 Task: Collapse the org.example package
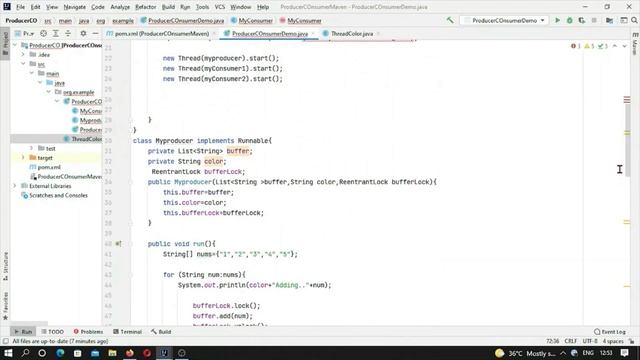coord(49,92)
